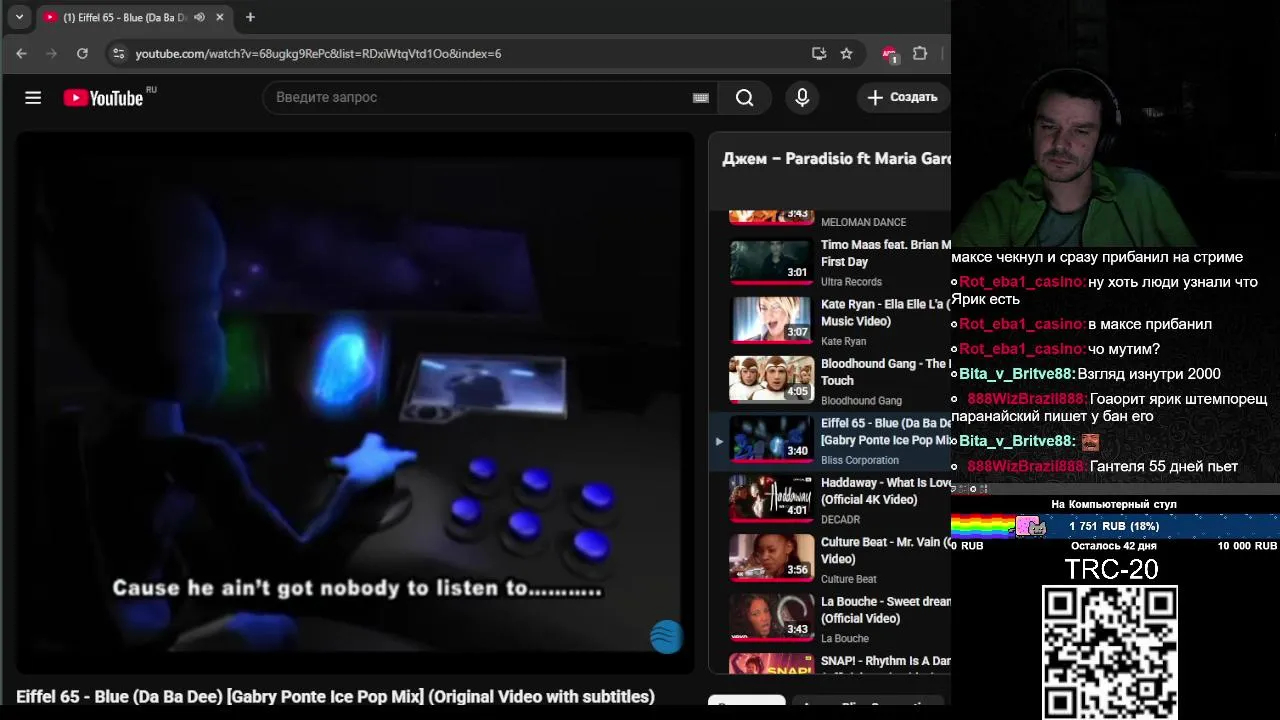Go forward in browser history
Screen dimensions: 1280x720
click(x=52, y=53)
